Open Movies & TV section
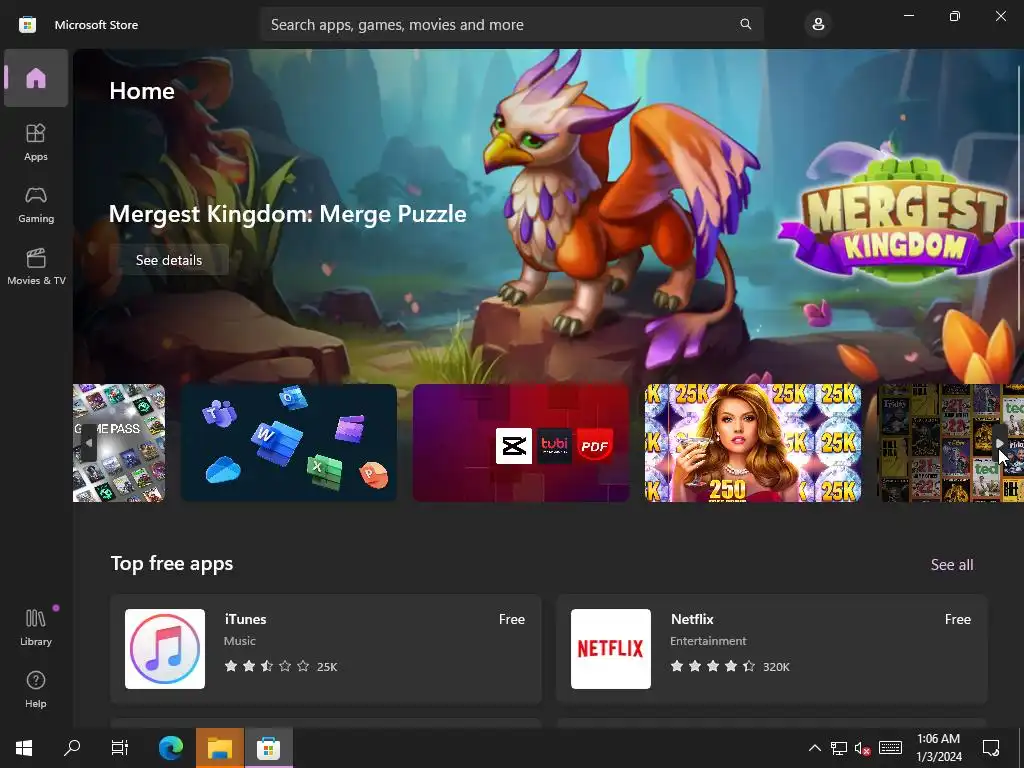This screenshot has height=768, width=1024. 36,266
